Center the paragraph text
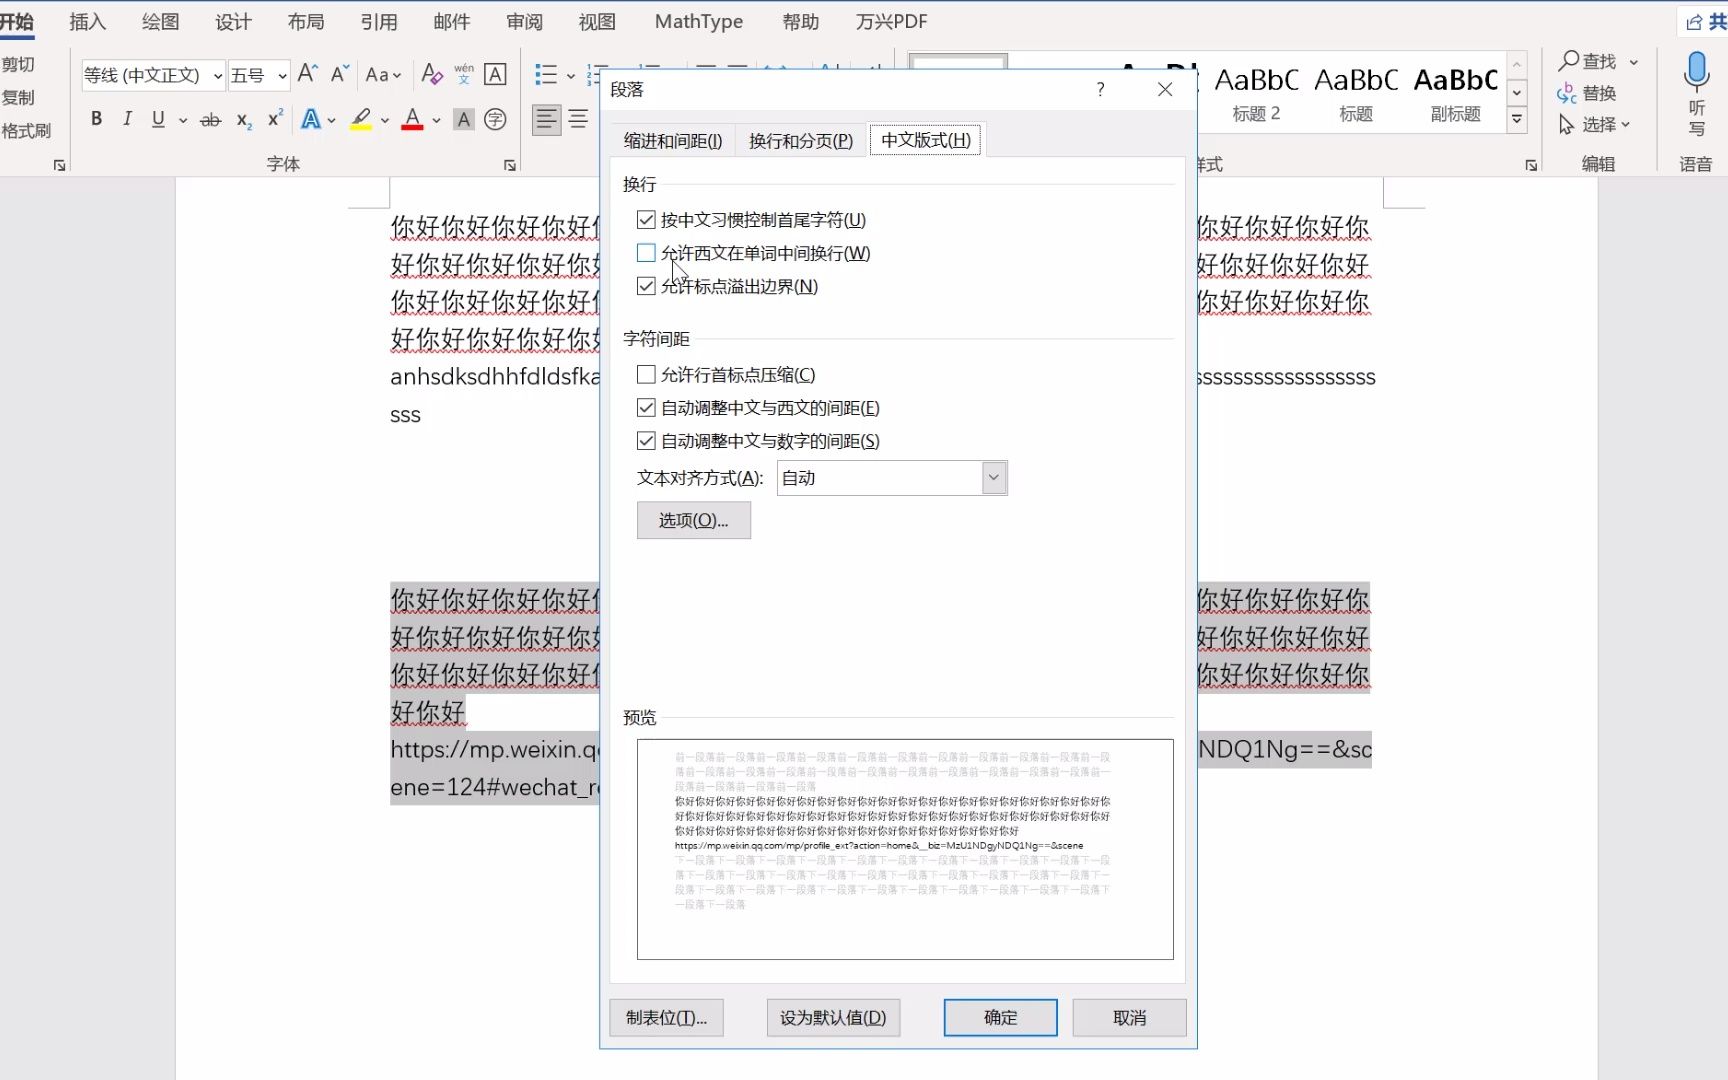The image size is (1728, 1080). pos(578,120)
